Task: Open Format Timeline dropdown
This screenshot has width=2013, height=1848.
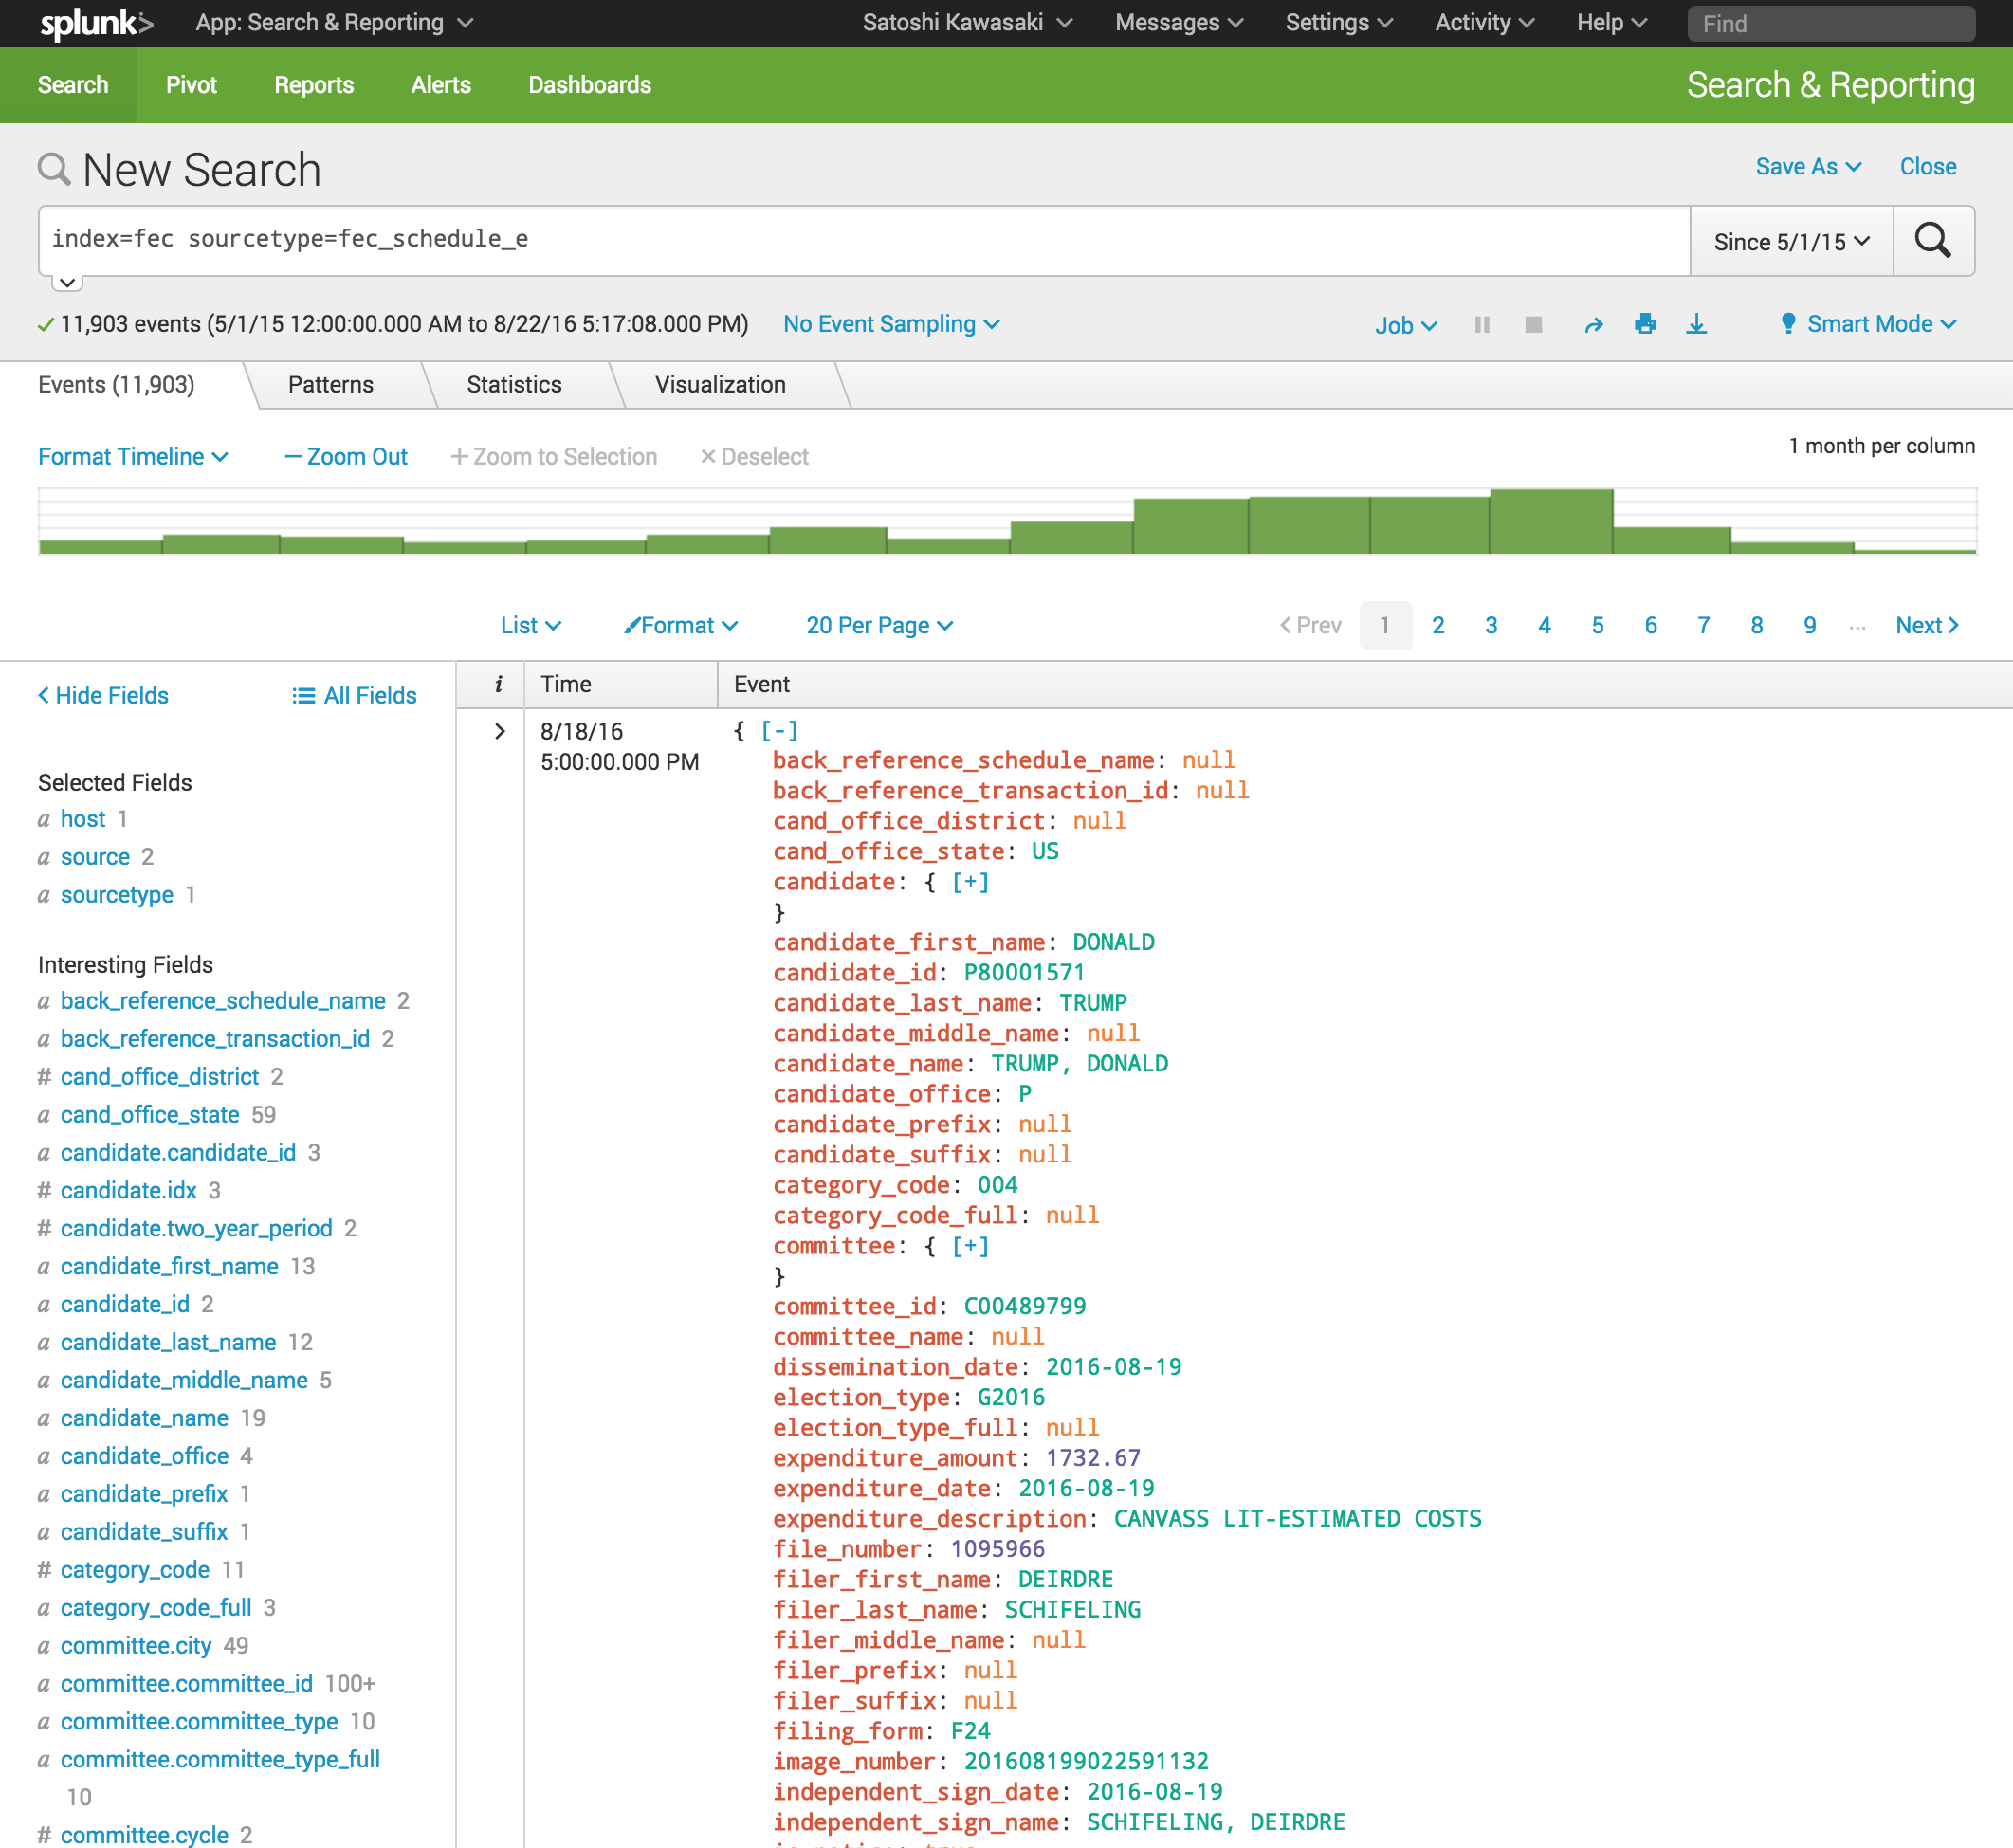Action: [133, 457]
